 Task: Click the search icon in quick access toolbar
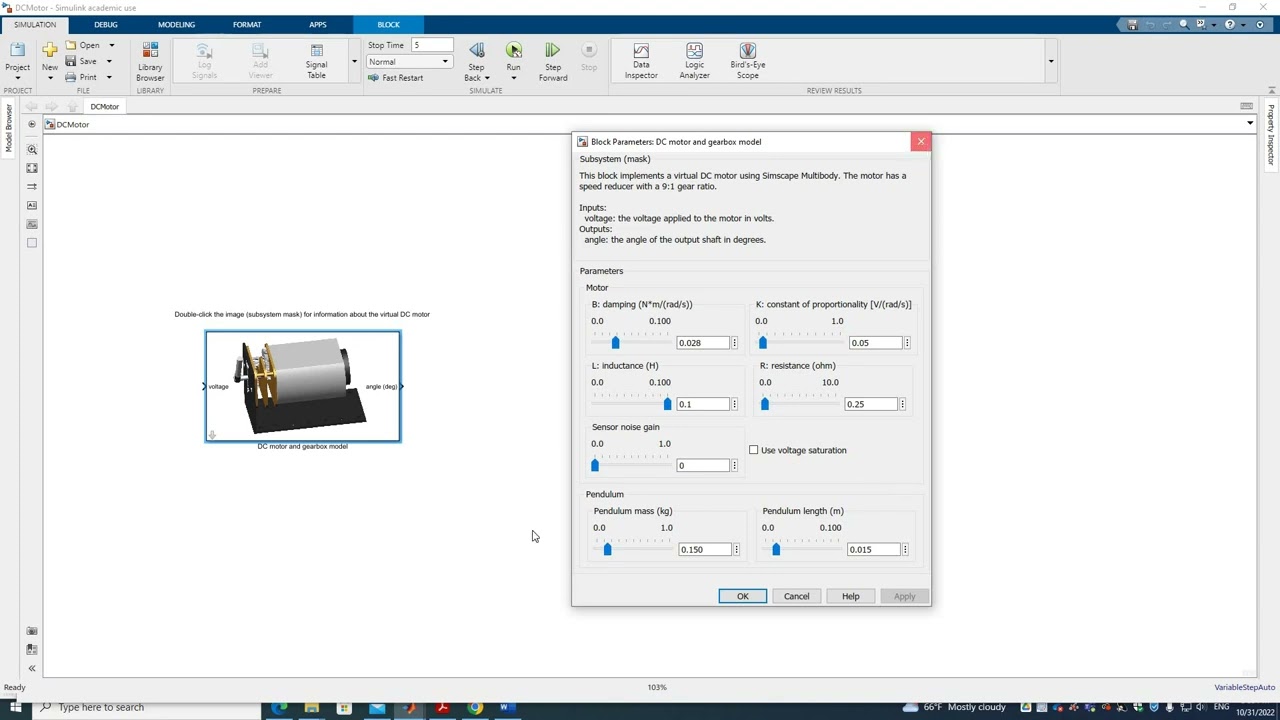pyautogui.click(x=1183, y=25)
